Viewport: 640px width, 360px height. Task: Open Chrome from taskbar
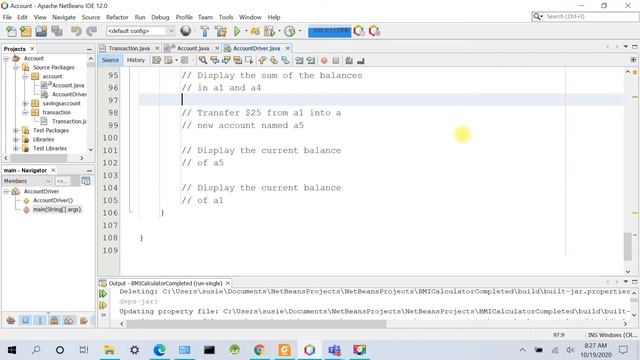tap(259, 350)
